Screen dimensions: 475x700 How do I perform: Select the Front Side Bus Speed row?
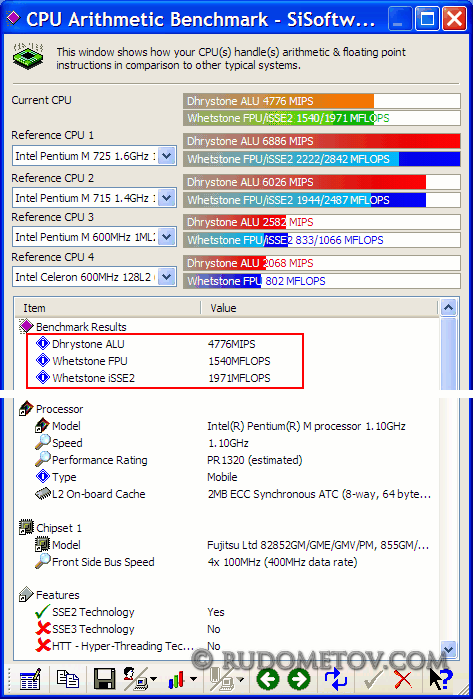pos(228,562)
